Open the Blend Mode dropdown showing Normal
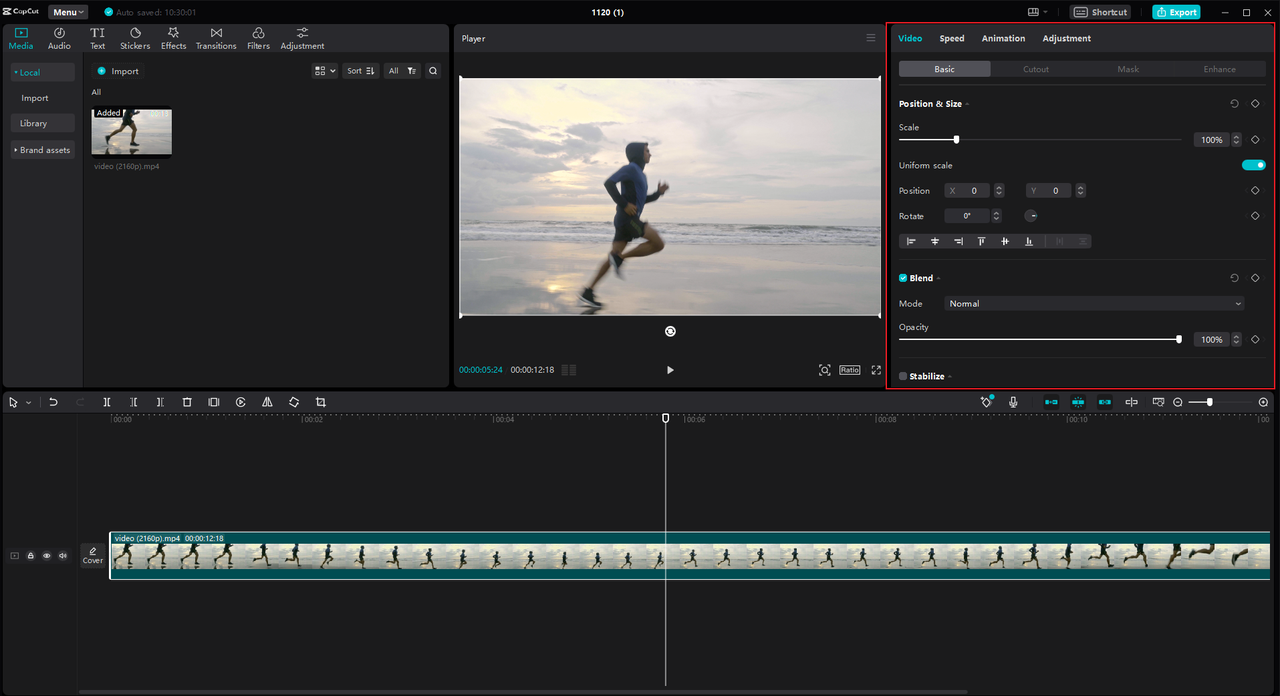1280x696 pixels. pos(1095,303)
